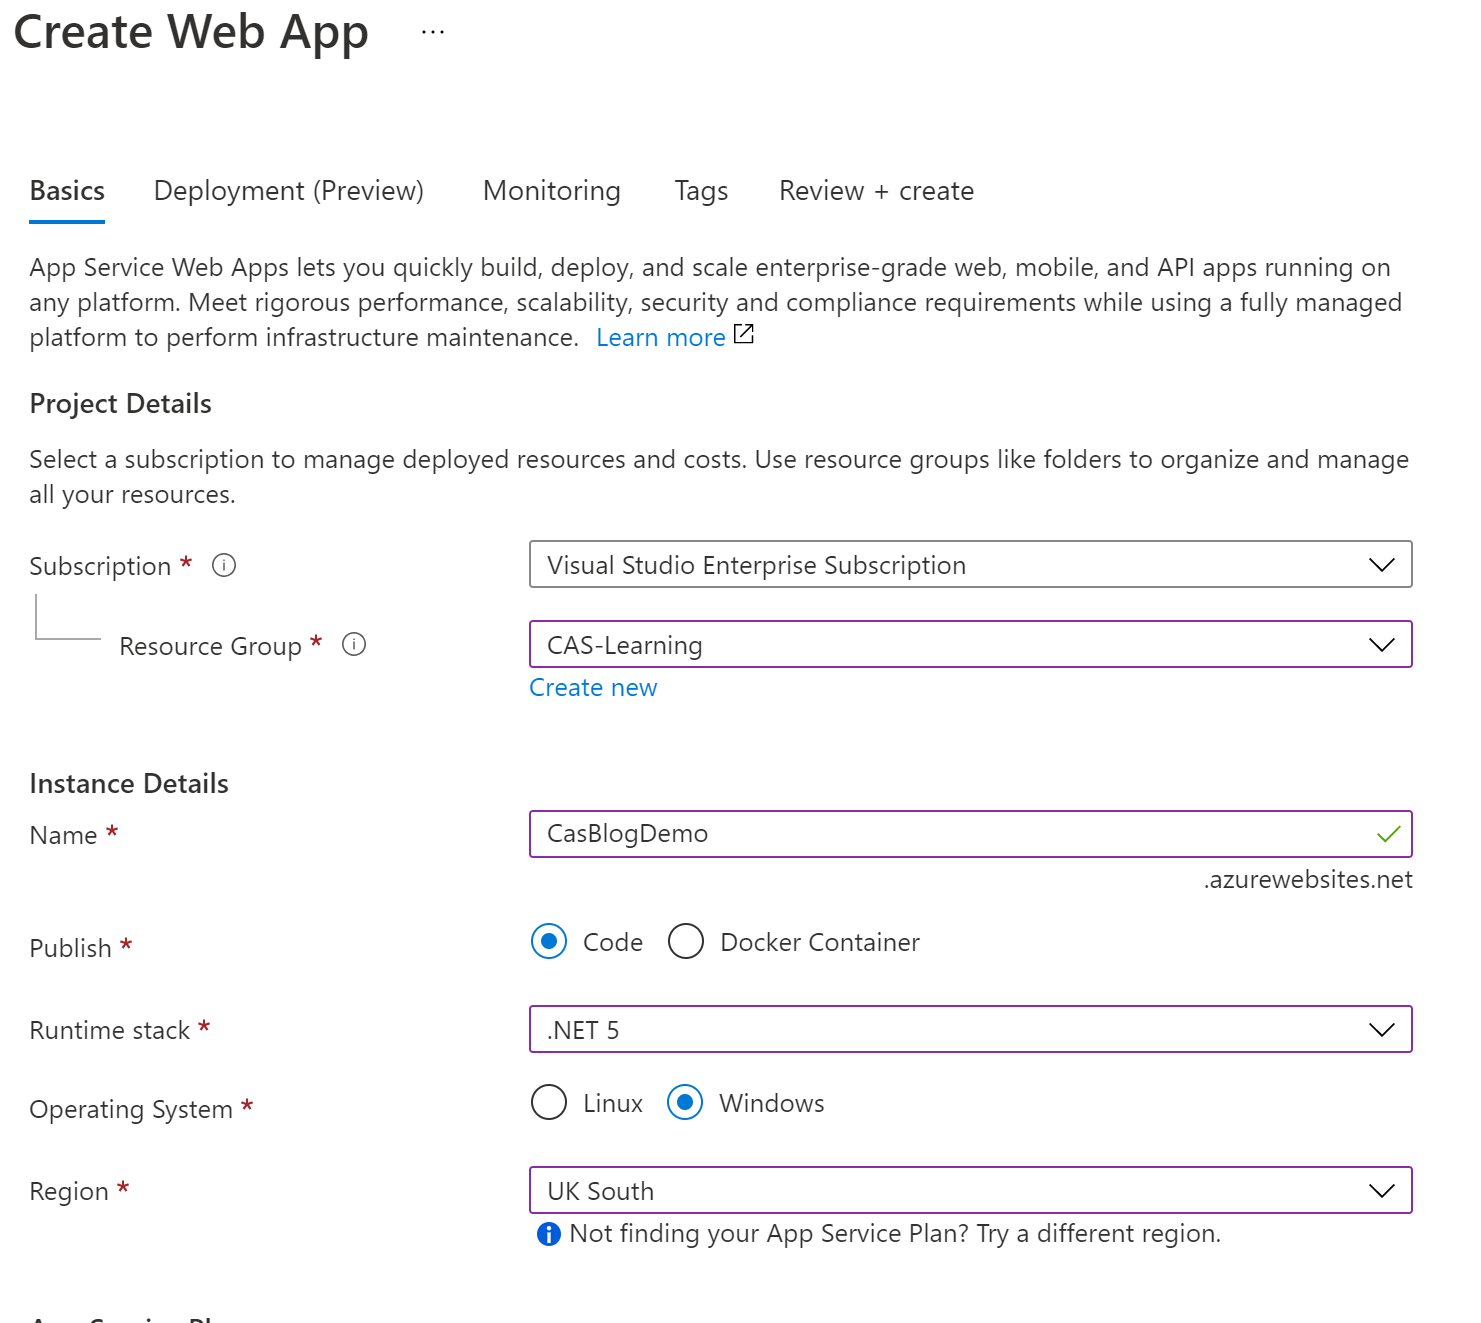1481x1323 pixels.
Task: Select the Code publish option
Action: pyautogui.click(x=549, y=942)
